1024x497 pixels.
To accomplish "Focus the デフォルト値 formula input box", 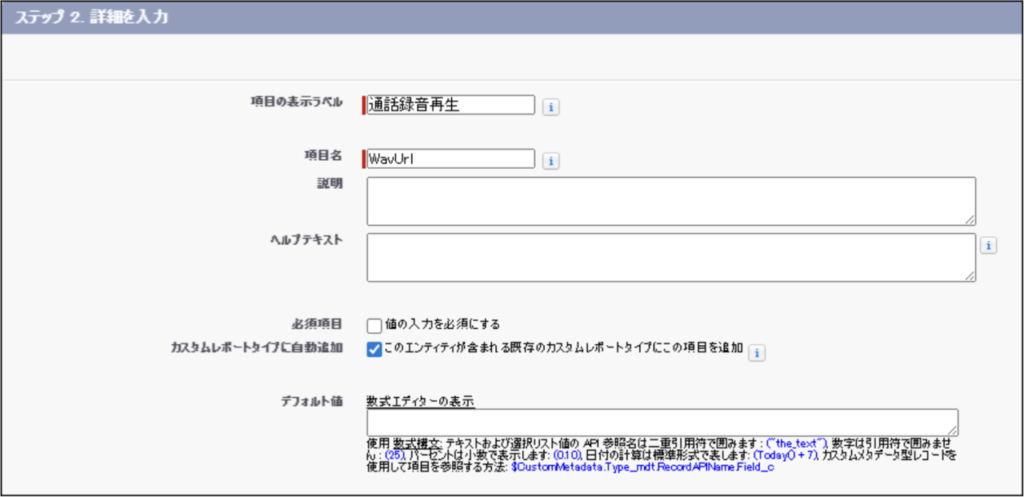I will point(660,422).
